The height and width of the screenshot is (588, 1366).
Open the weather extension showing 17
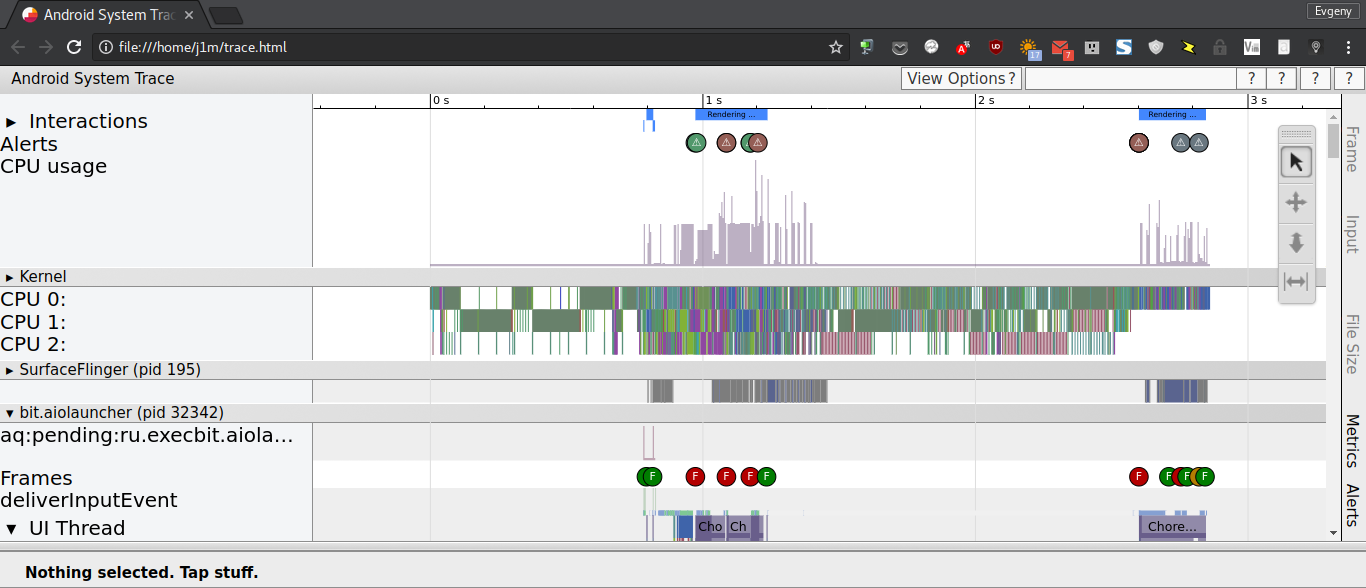(x=1029, y=47)
